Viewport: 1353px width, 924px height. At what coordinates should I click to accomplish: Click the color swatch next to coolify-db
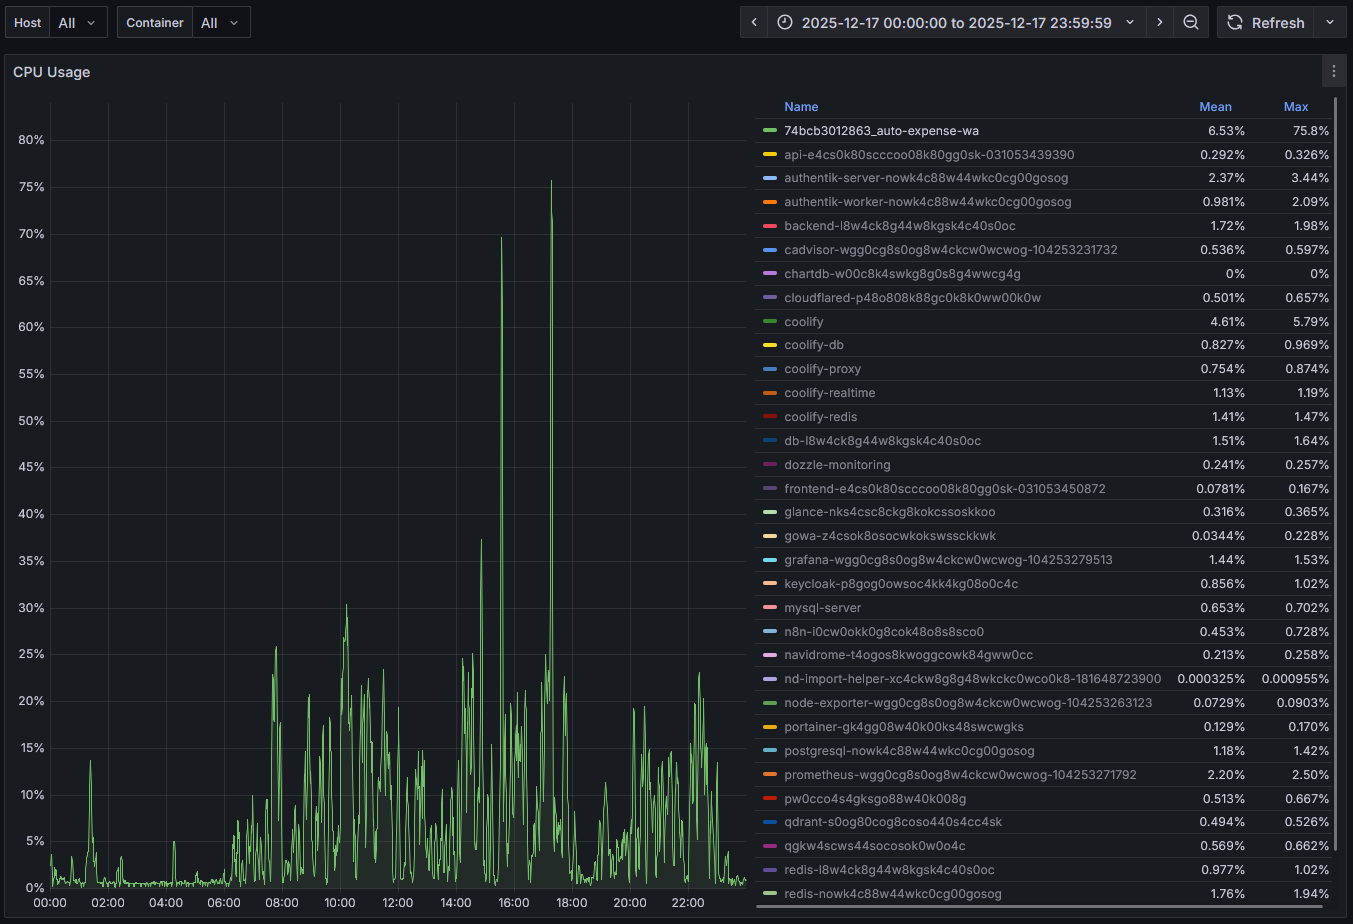pyautogui.click(x=769, y=344)
